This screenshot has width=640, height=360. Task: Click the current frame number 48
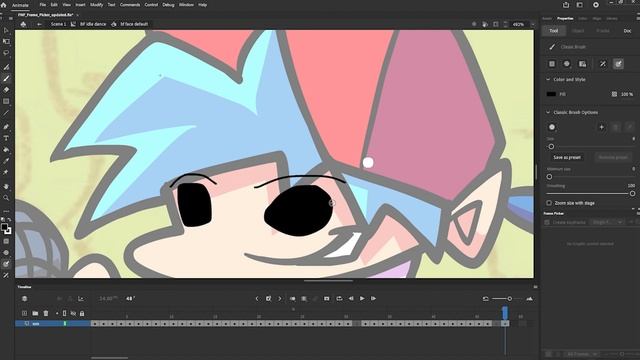tap(129, 298)
